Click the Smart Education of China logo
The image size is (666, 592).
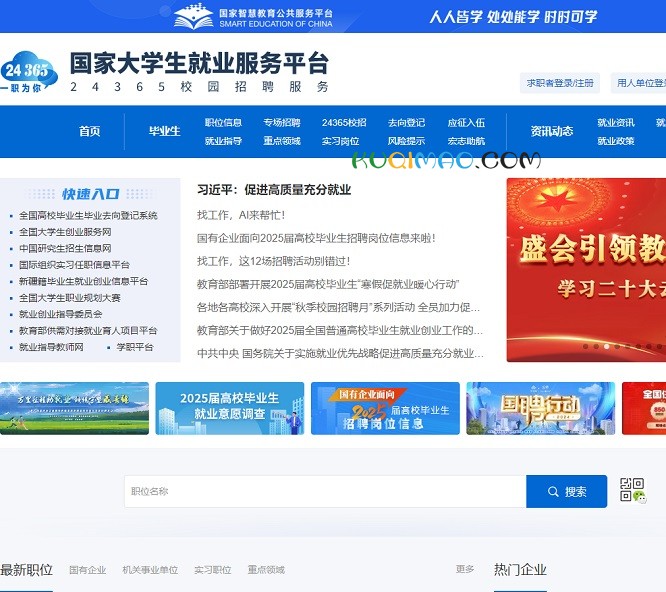pyautogui.click(x=253, y=17)
